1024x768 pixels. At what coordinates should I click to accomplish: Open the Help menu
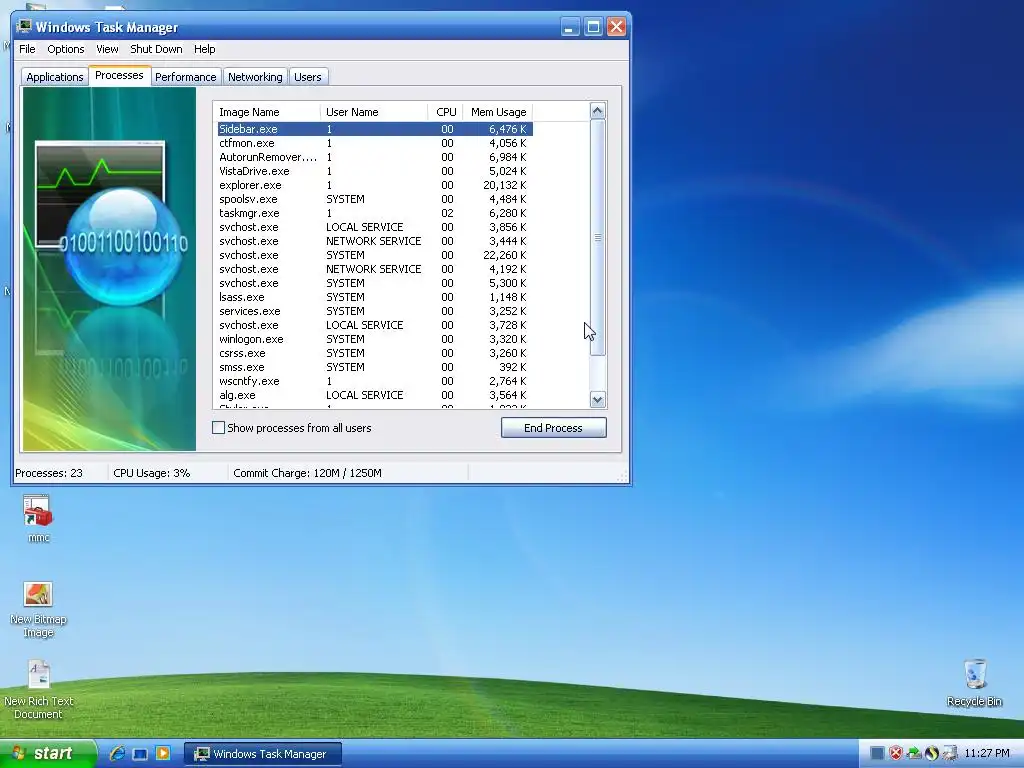click(204, 49)
